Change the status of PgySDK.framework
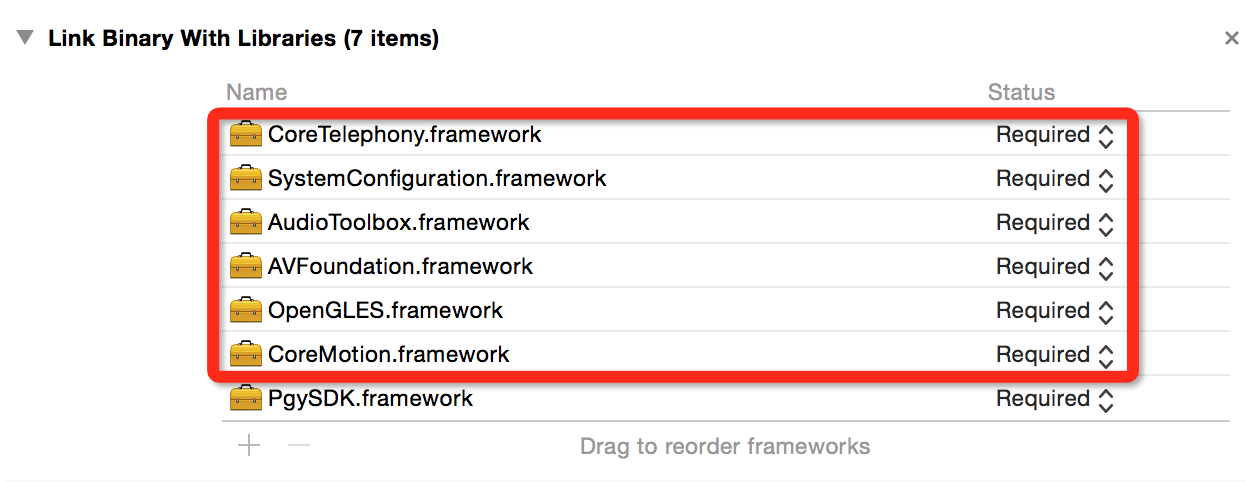 [x=1055, y=399]
